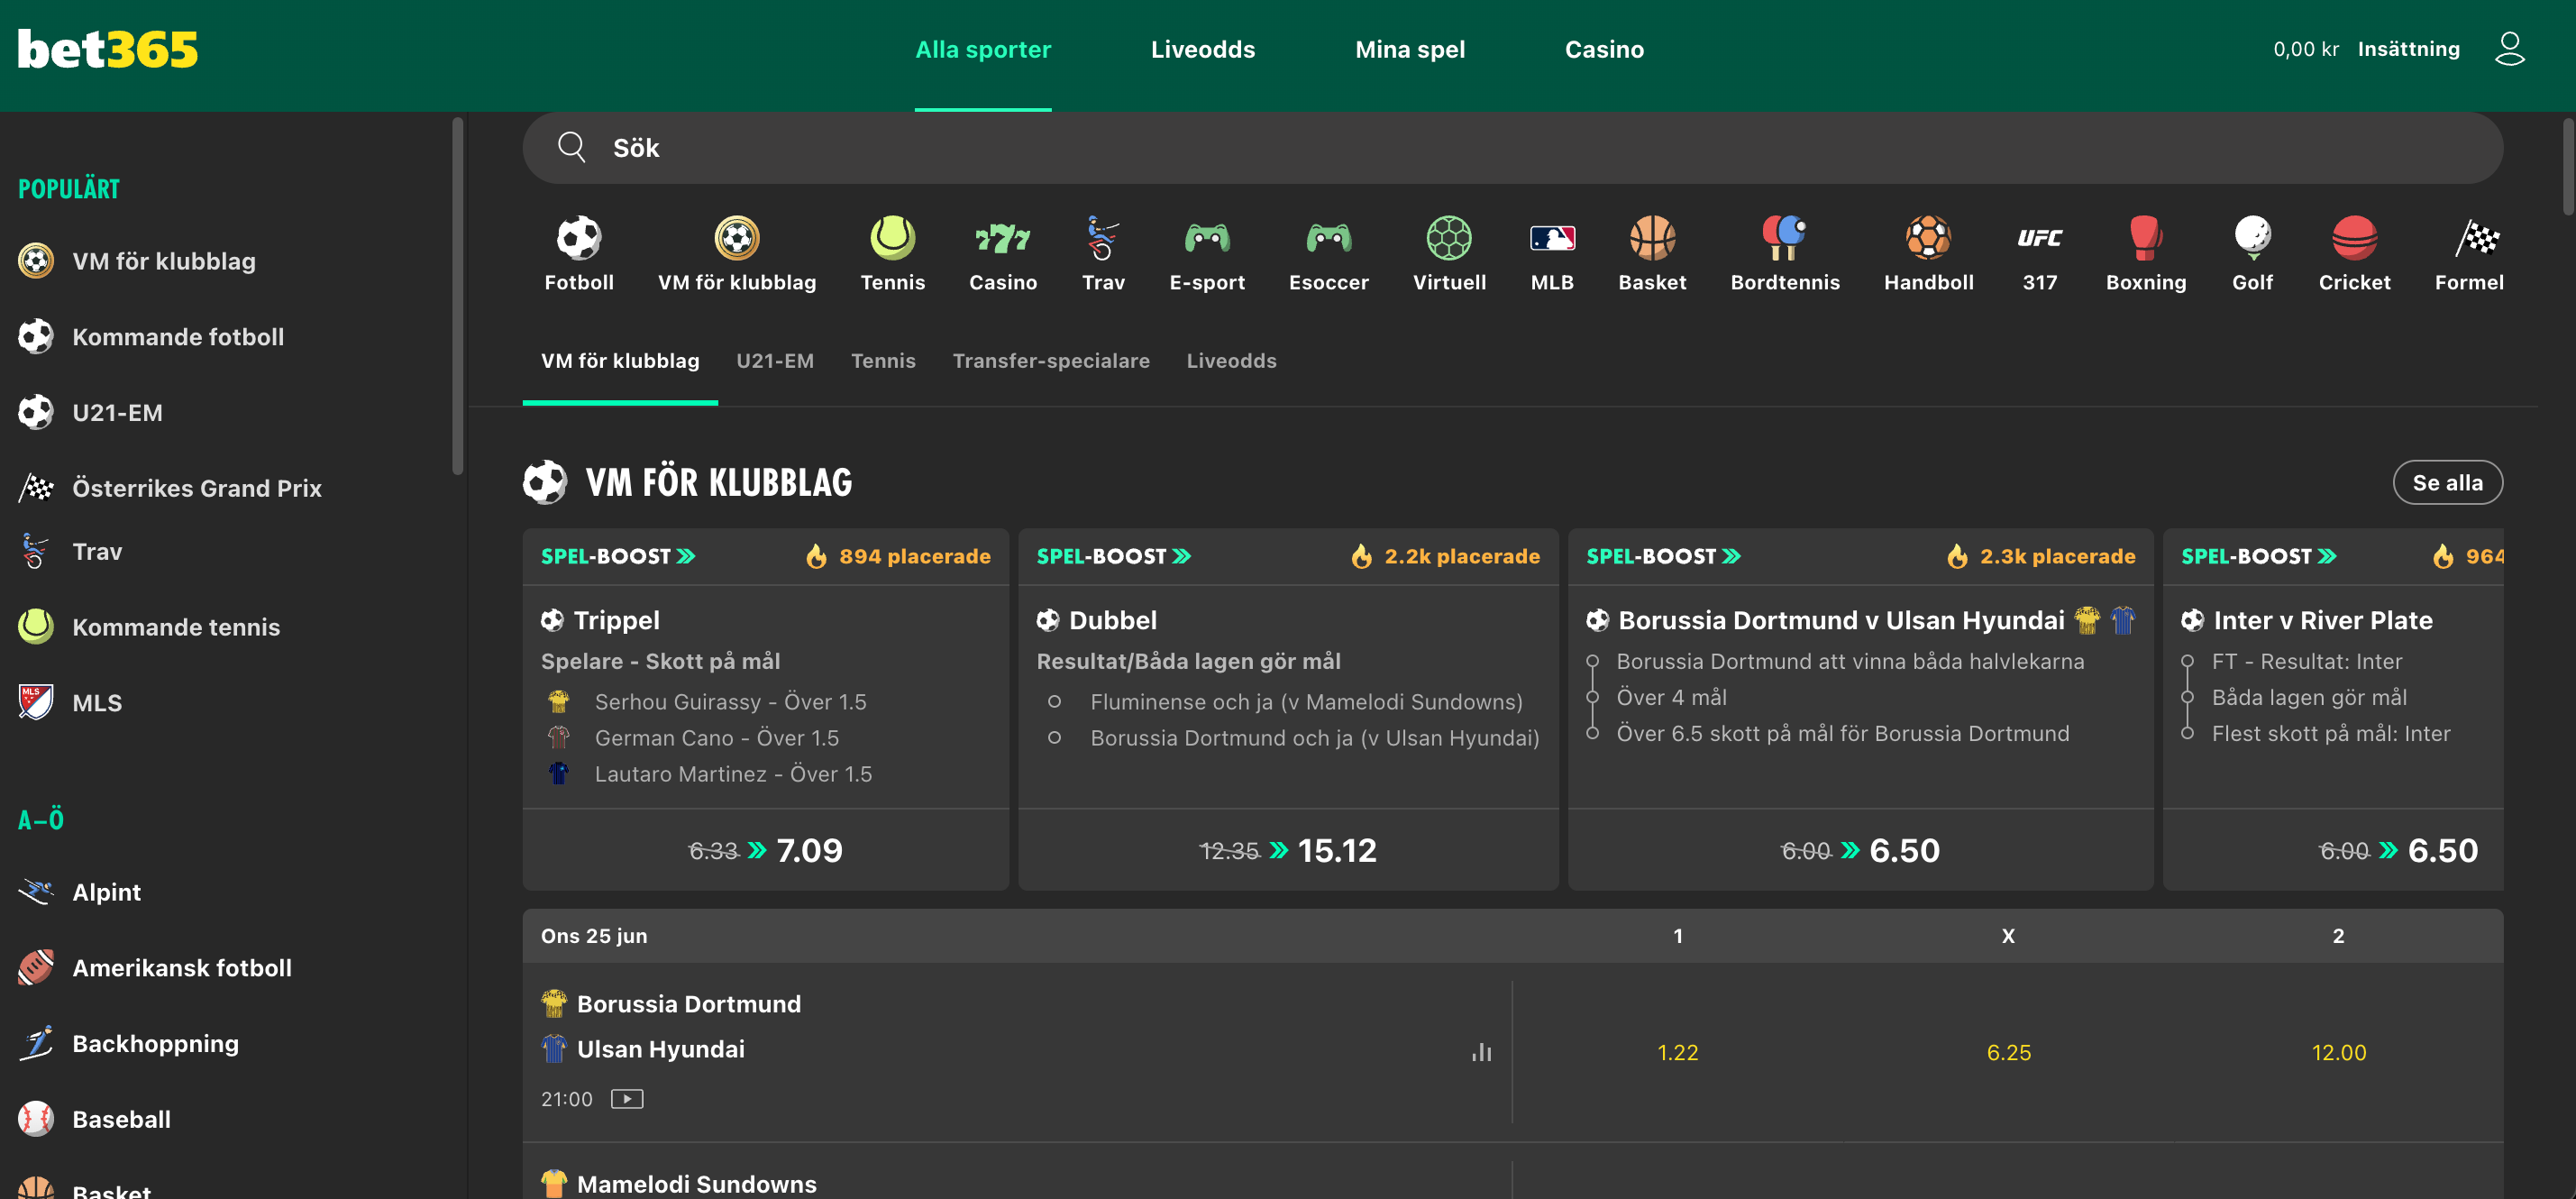Click the Se alla button
This screenshot has height=1199, width=2576.
(x=2447, y=483)
